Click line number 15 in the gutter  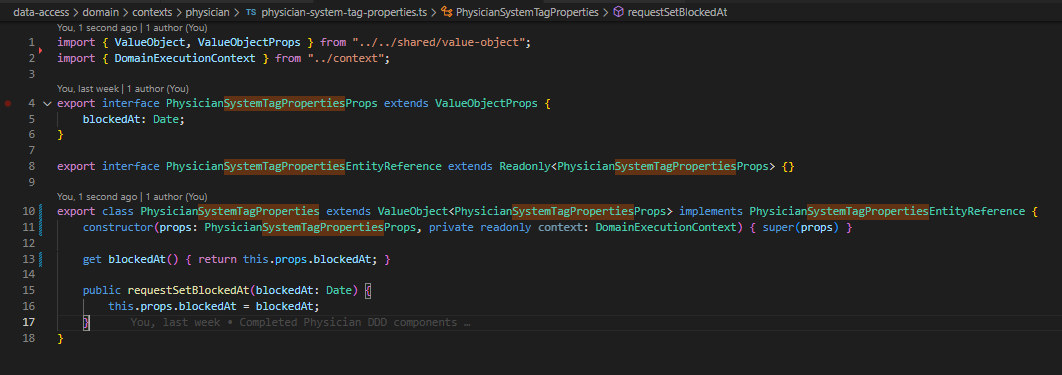[28, 290]
